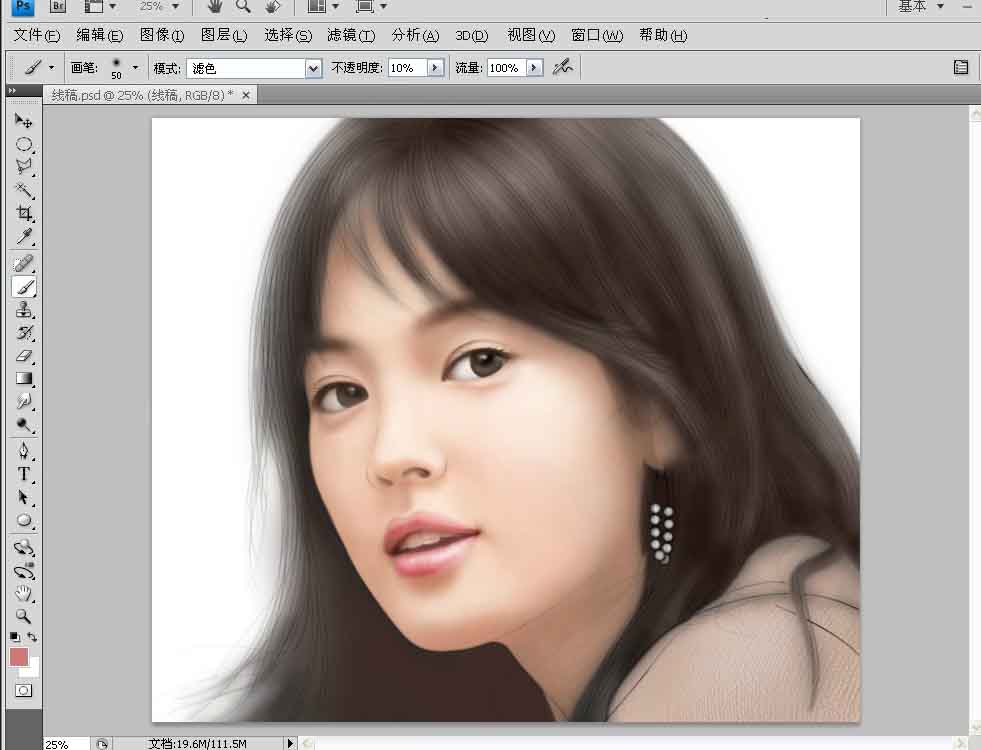Open the 帮助 menu

coord(663,35)
